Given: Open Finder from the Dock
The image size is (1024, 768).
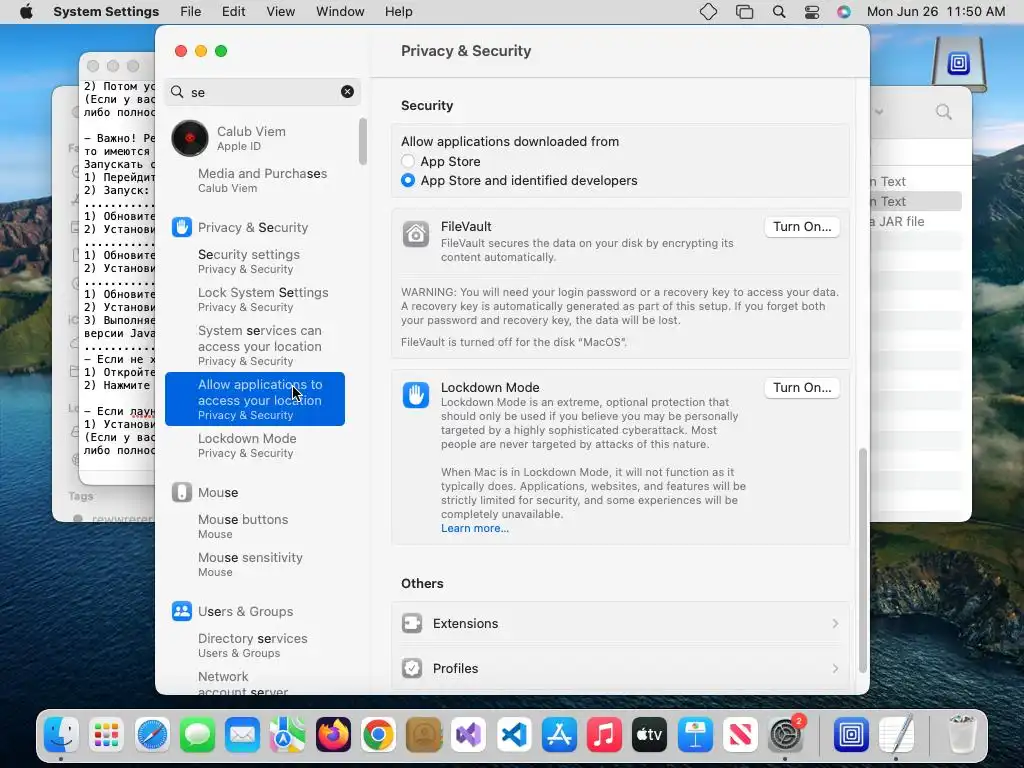Looking at the screenshot, I should (x=61, y=735).
